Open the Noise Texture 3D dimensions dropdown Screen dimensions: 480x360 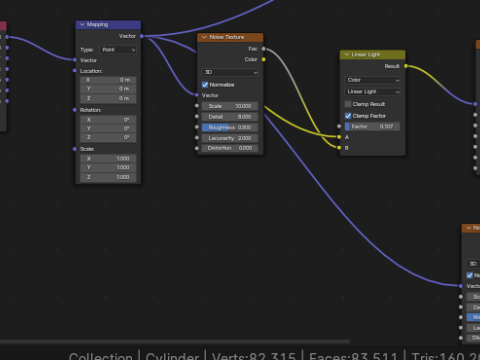[x=230, y=72]
